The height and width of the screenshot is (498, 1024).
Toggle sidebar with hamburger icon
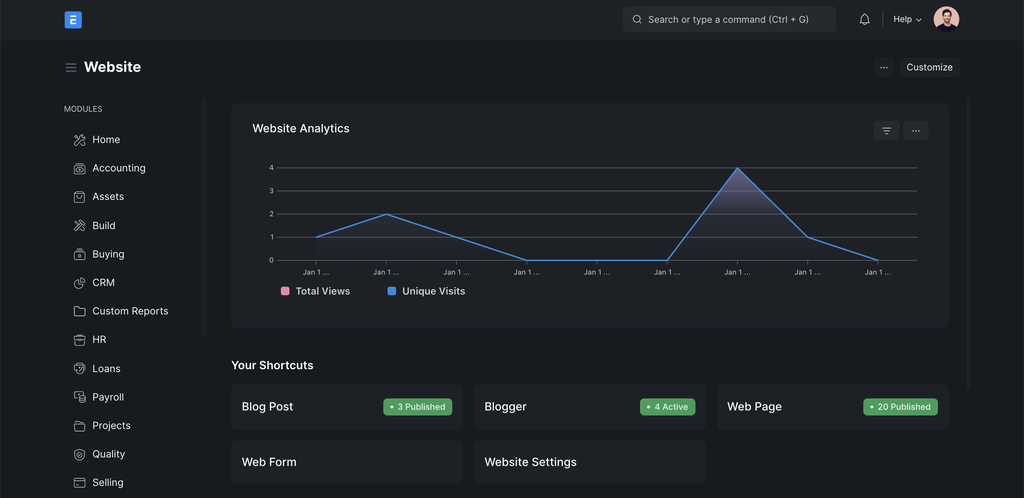tap(71, 68)
